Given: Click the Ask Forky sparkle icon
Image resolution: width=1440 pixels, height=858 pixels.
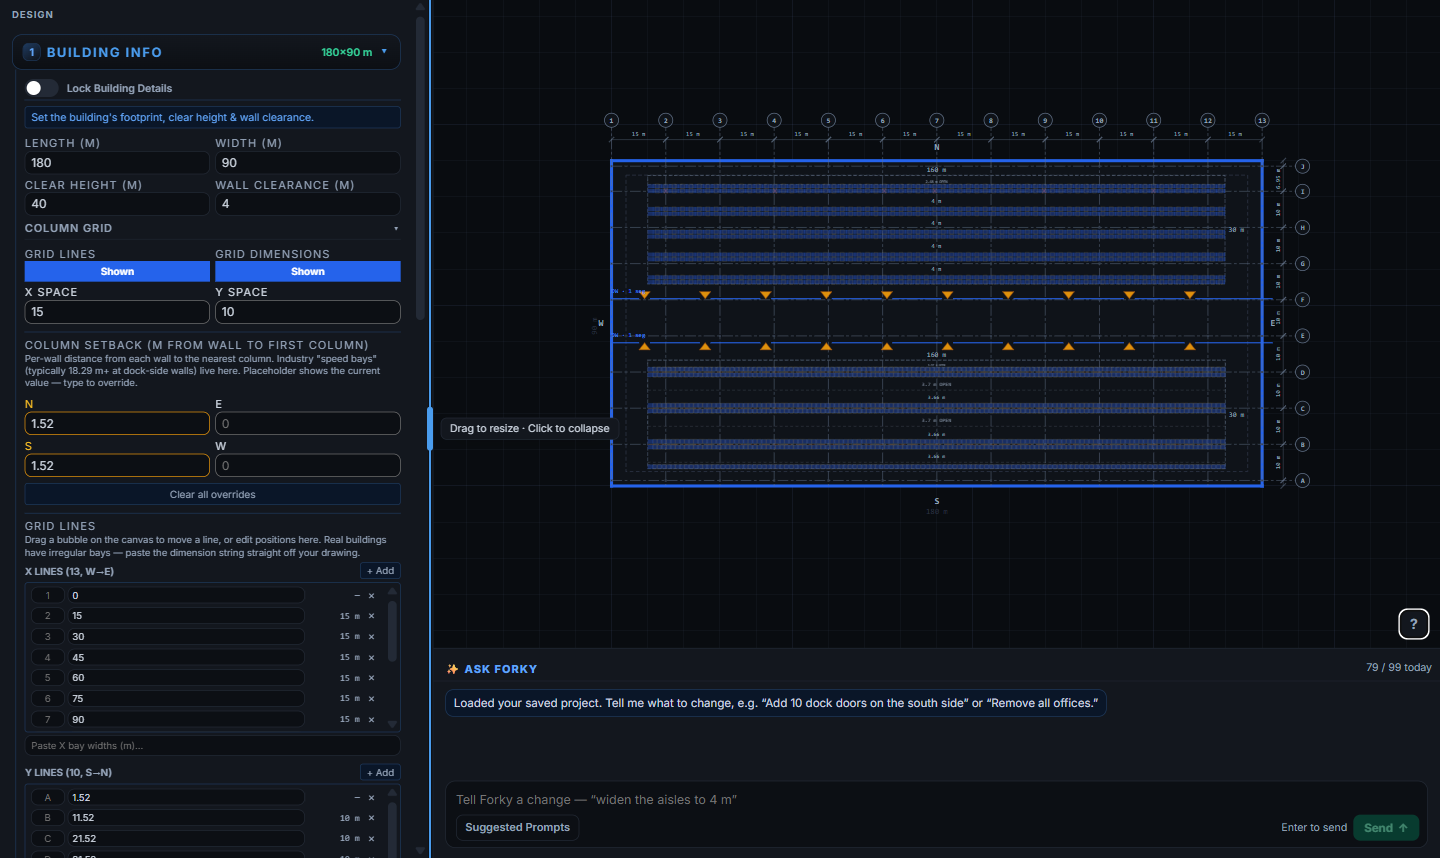Looking at the screenshot, I should [452, 669].
